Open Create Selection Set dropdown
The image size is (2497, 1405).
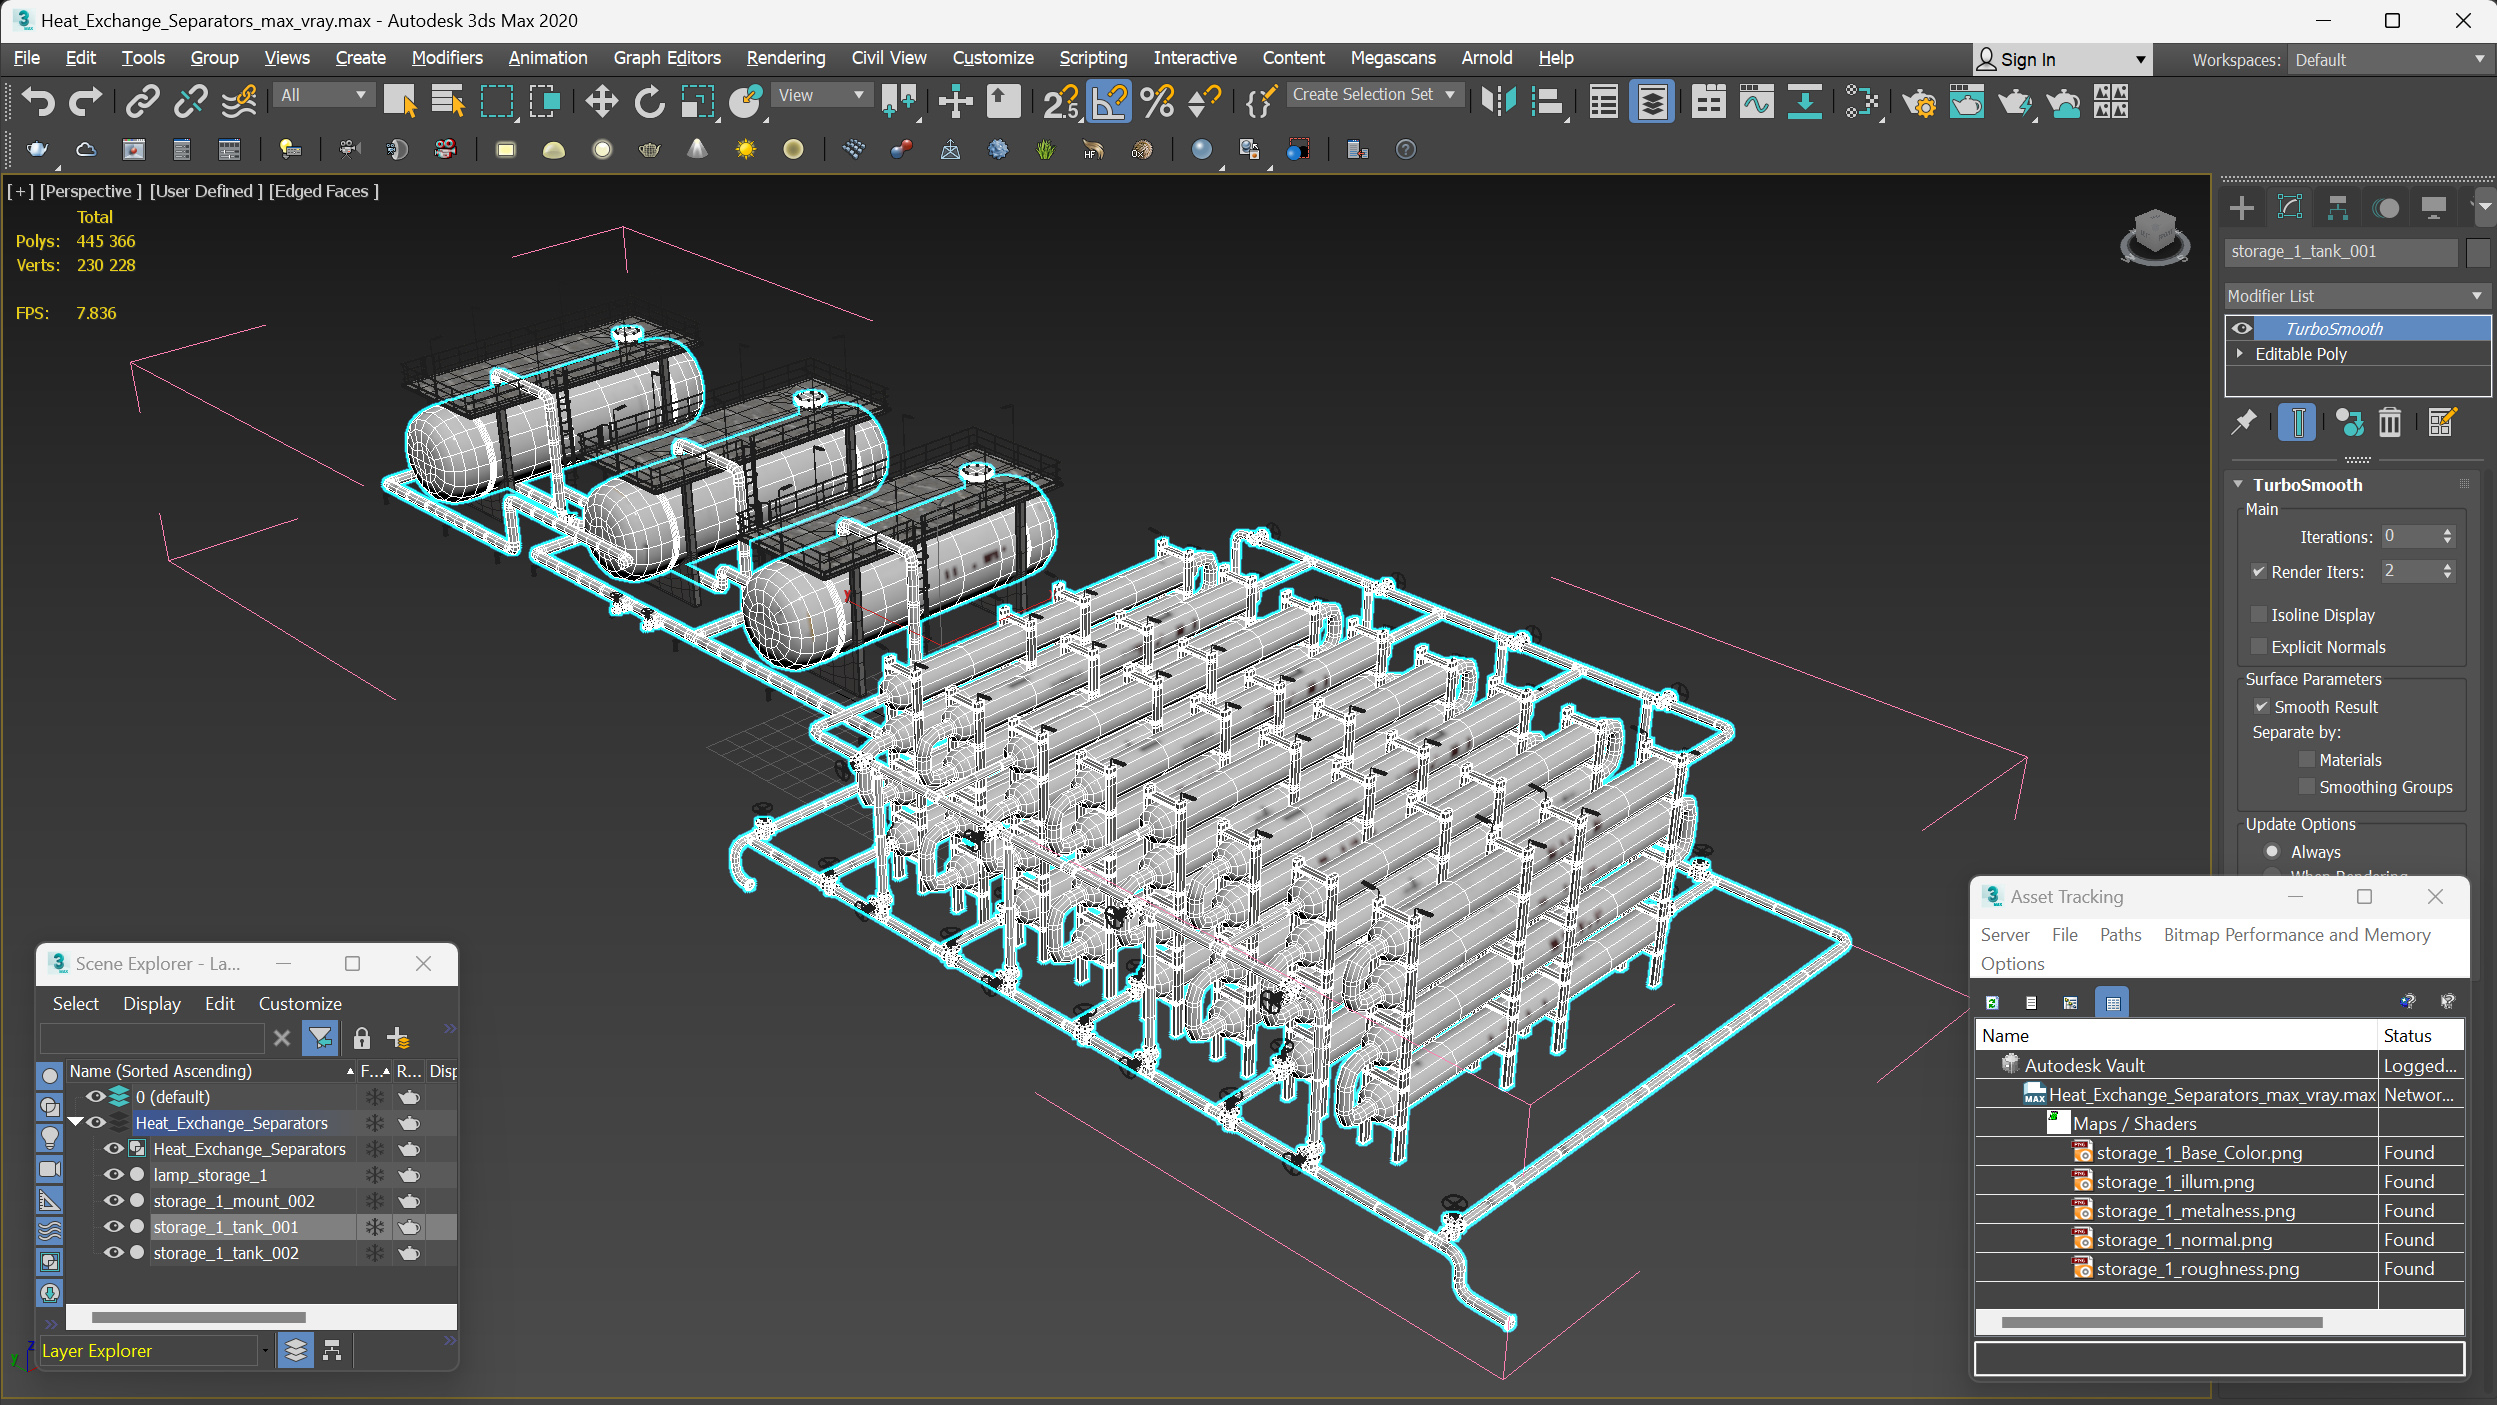click(x=1374, y=94)
